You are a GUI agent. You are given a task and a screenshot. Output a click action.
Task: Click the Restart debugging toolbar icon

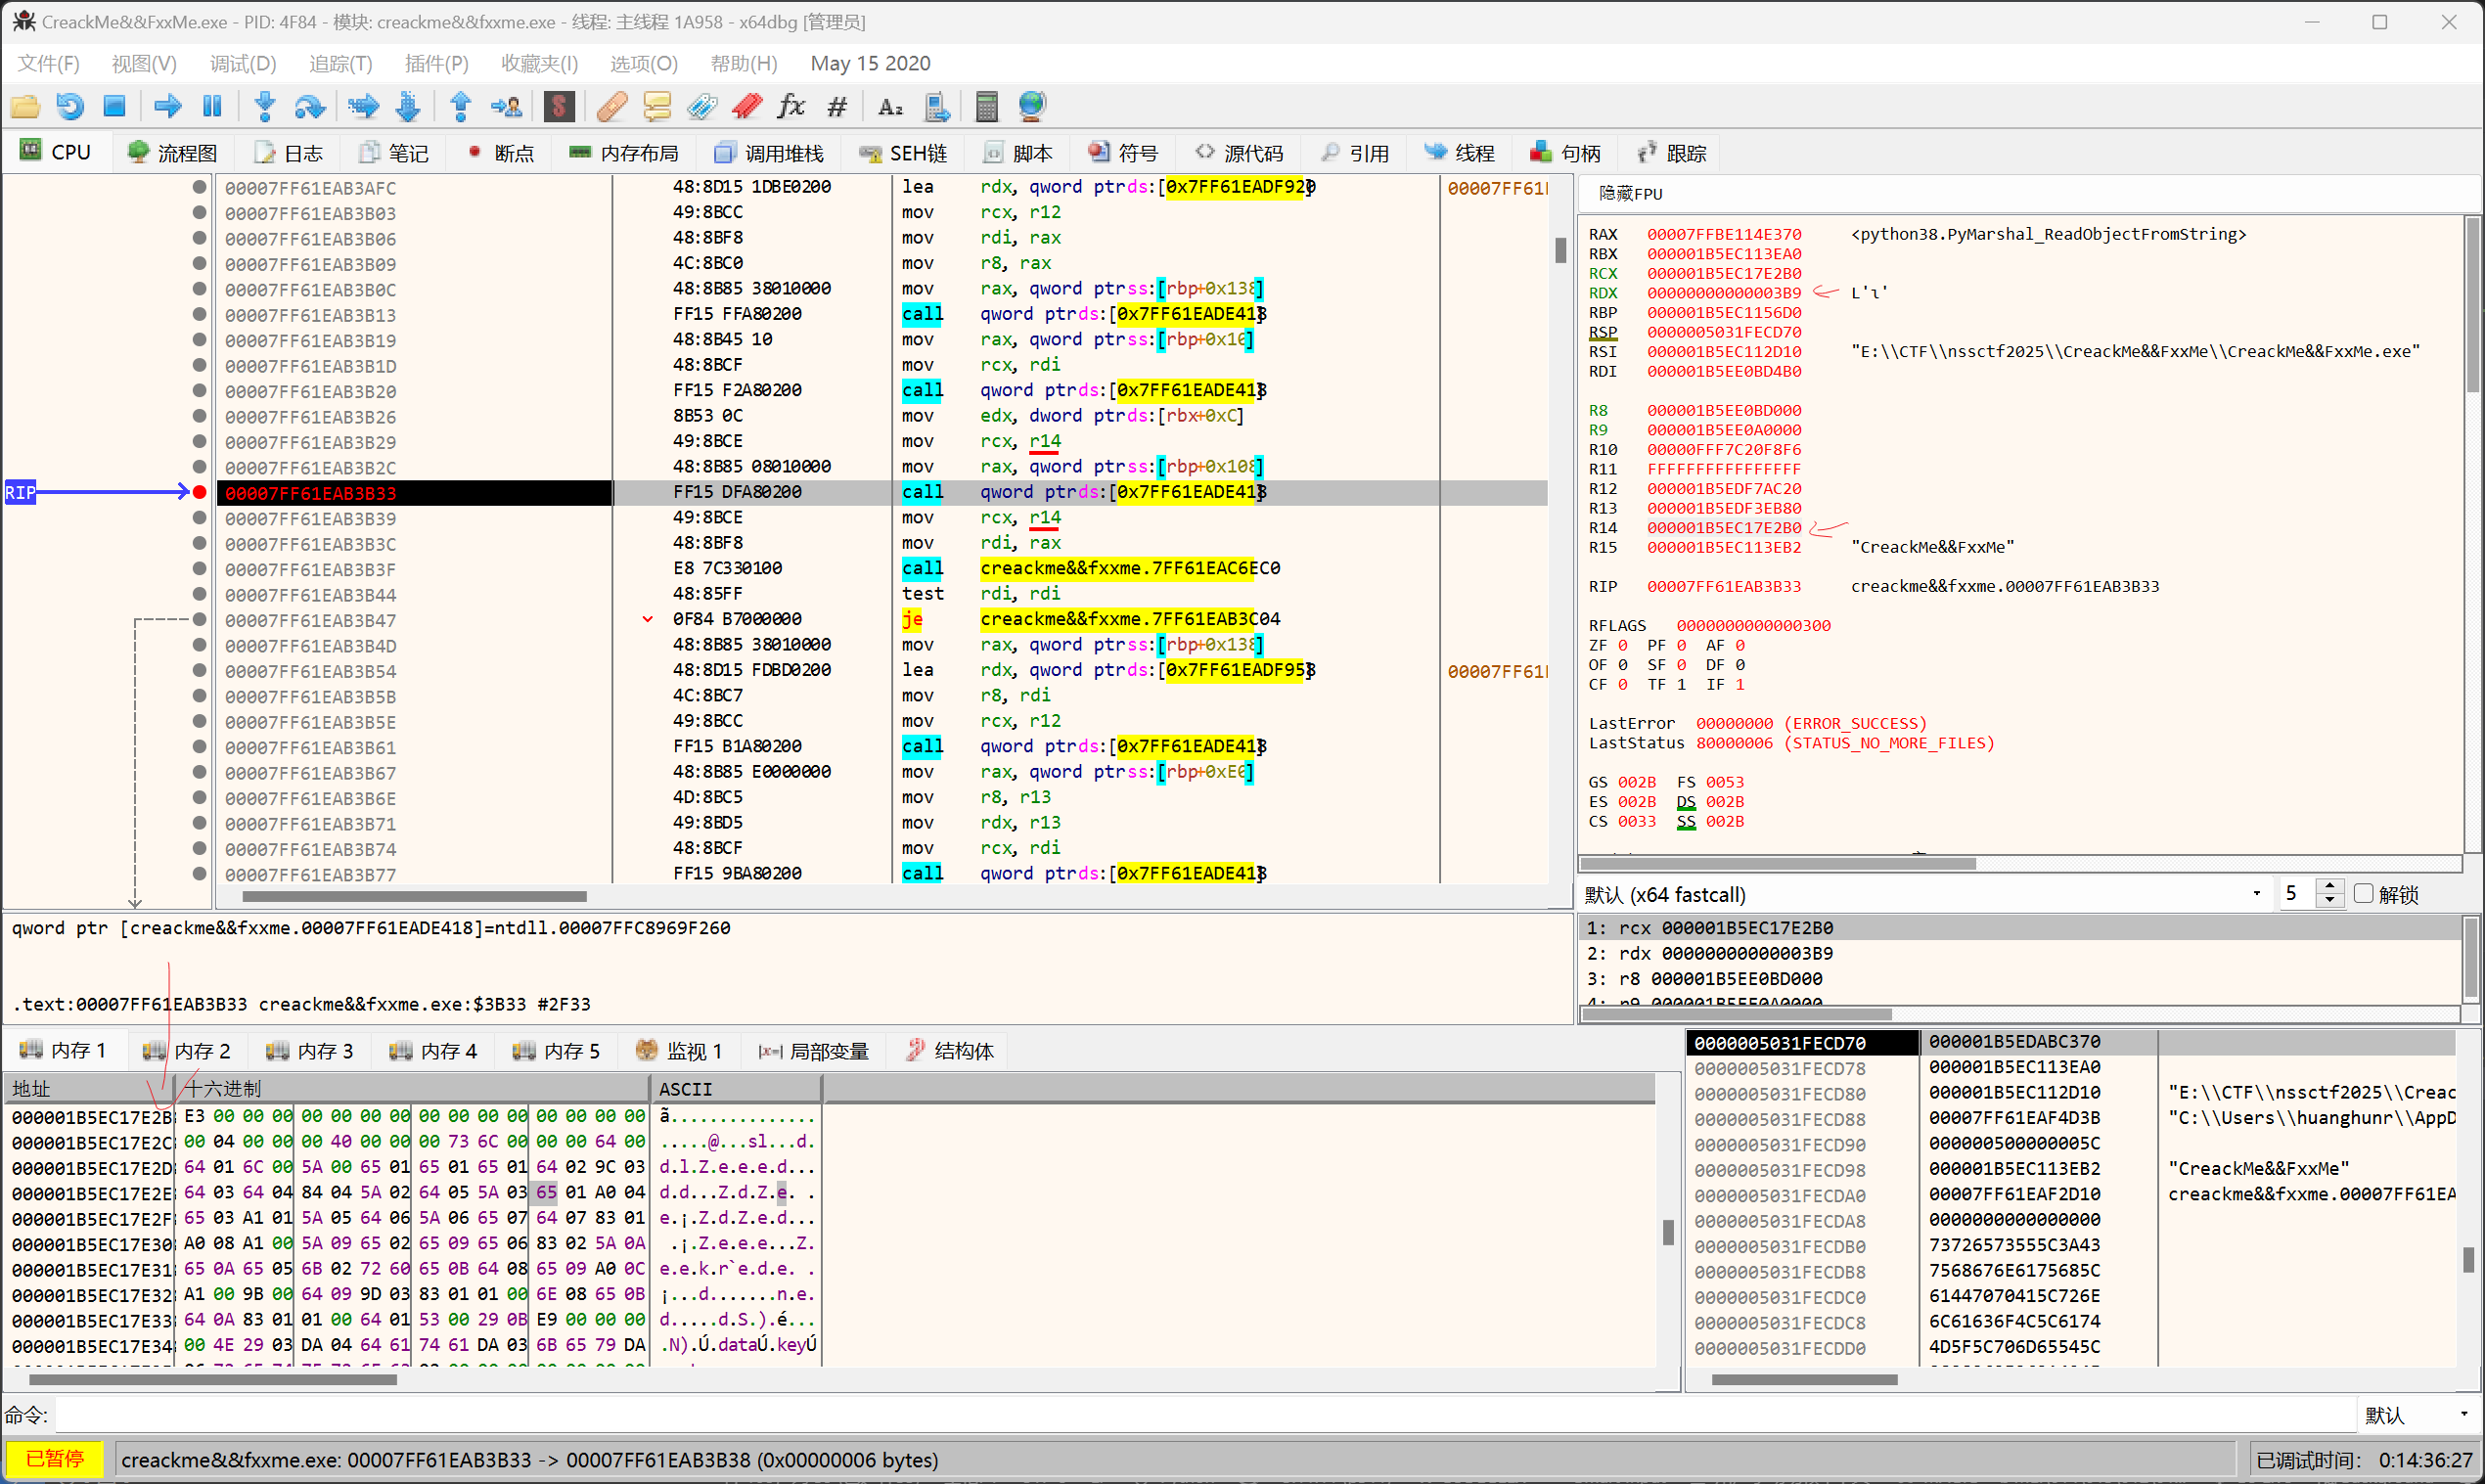[x=69, y=106]
